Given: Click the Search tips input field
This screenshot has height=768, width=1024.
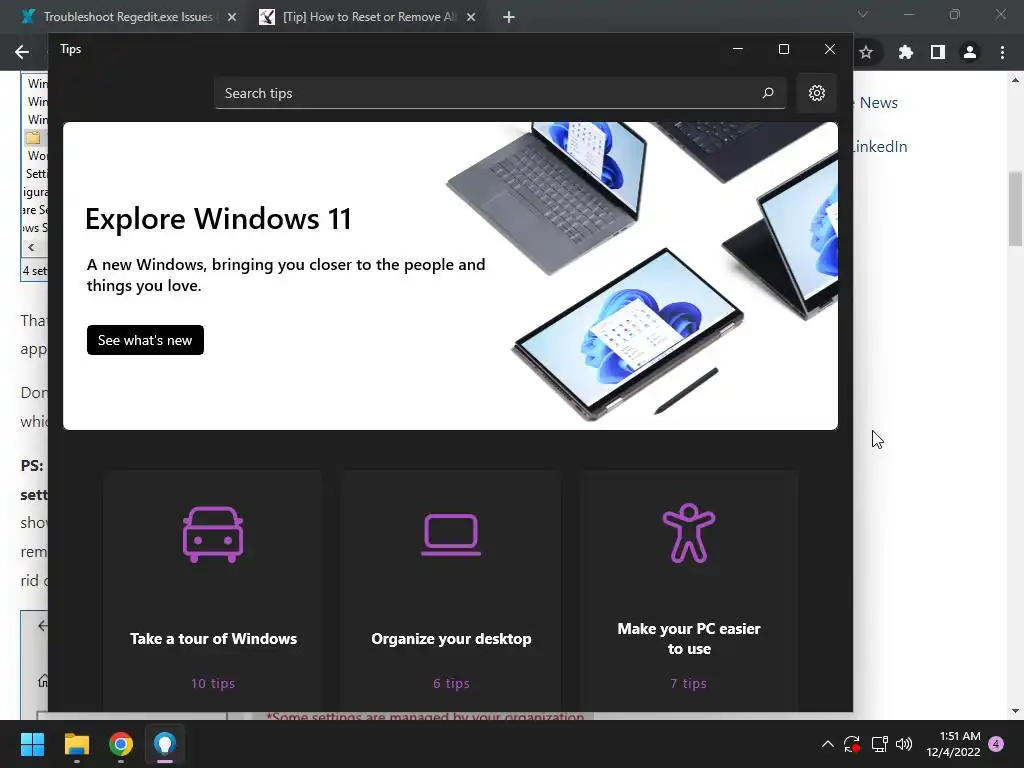Looking at the screenshot, I should coord(500,93).
